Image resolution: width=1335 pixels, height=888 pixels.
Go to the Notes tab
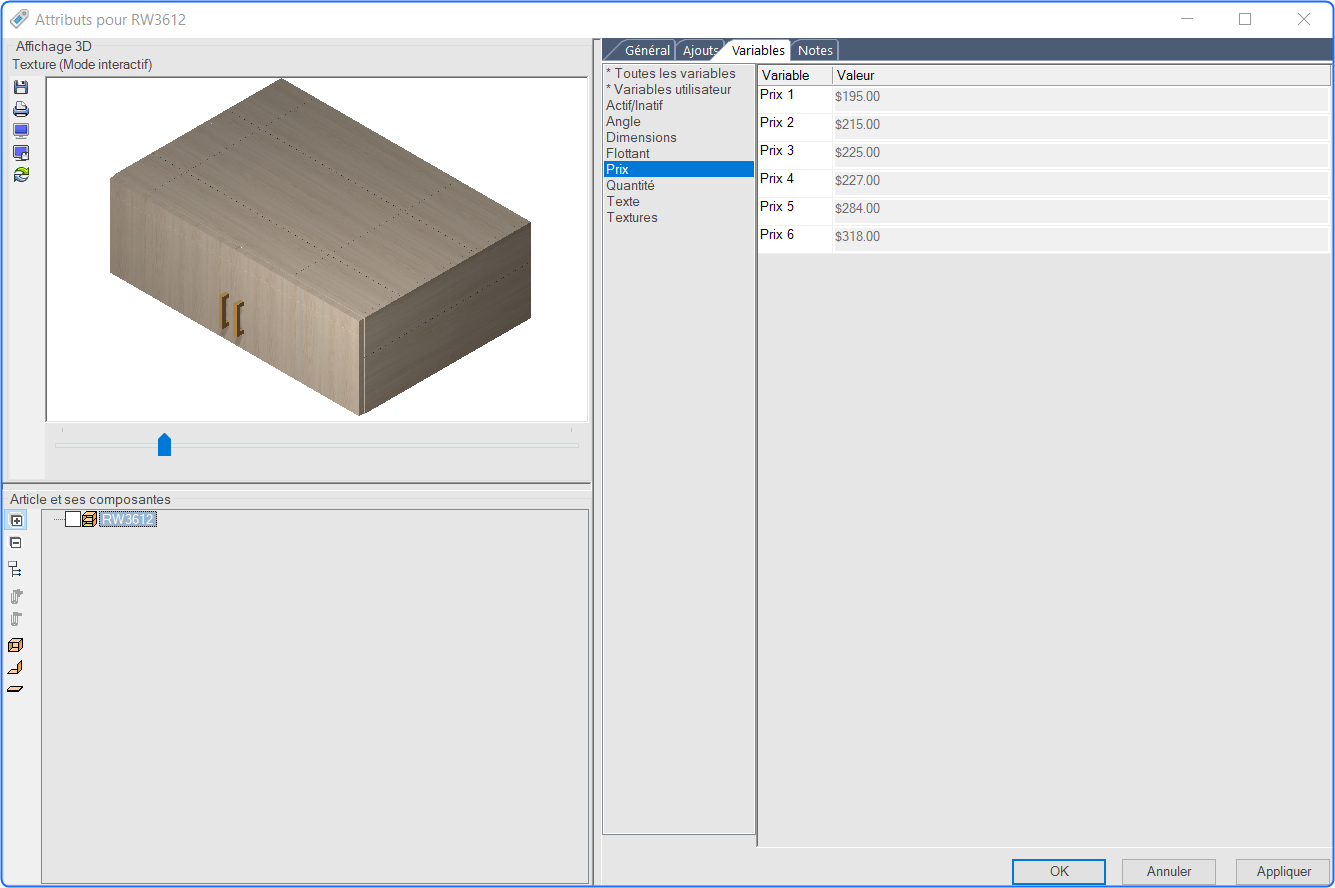coord(815,50)
